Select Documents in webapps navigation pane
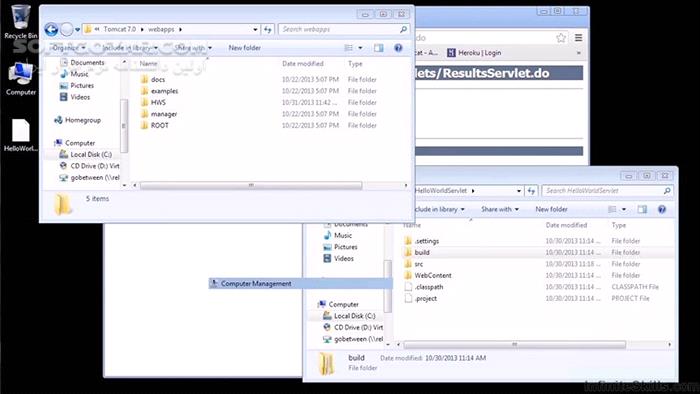 tap(83, 62)
